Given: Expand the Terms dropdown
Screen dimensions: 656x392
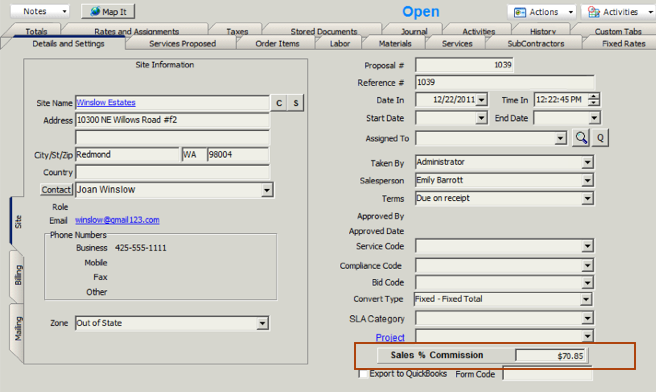Looking at the screenshot, I should click(x=587, y=198).
